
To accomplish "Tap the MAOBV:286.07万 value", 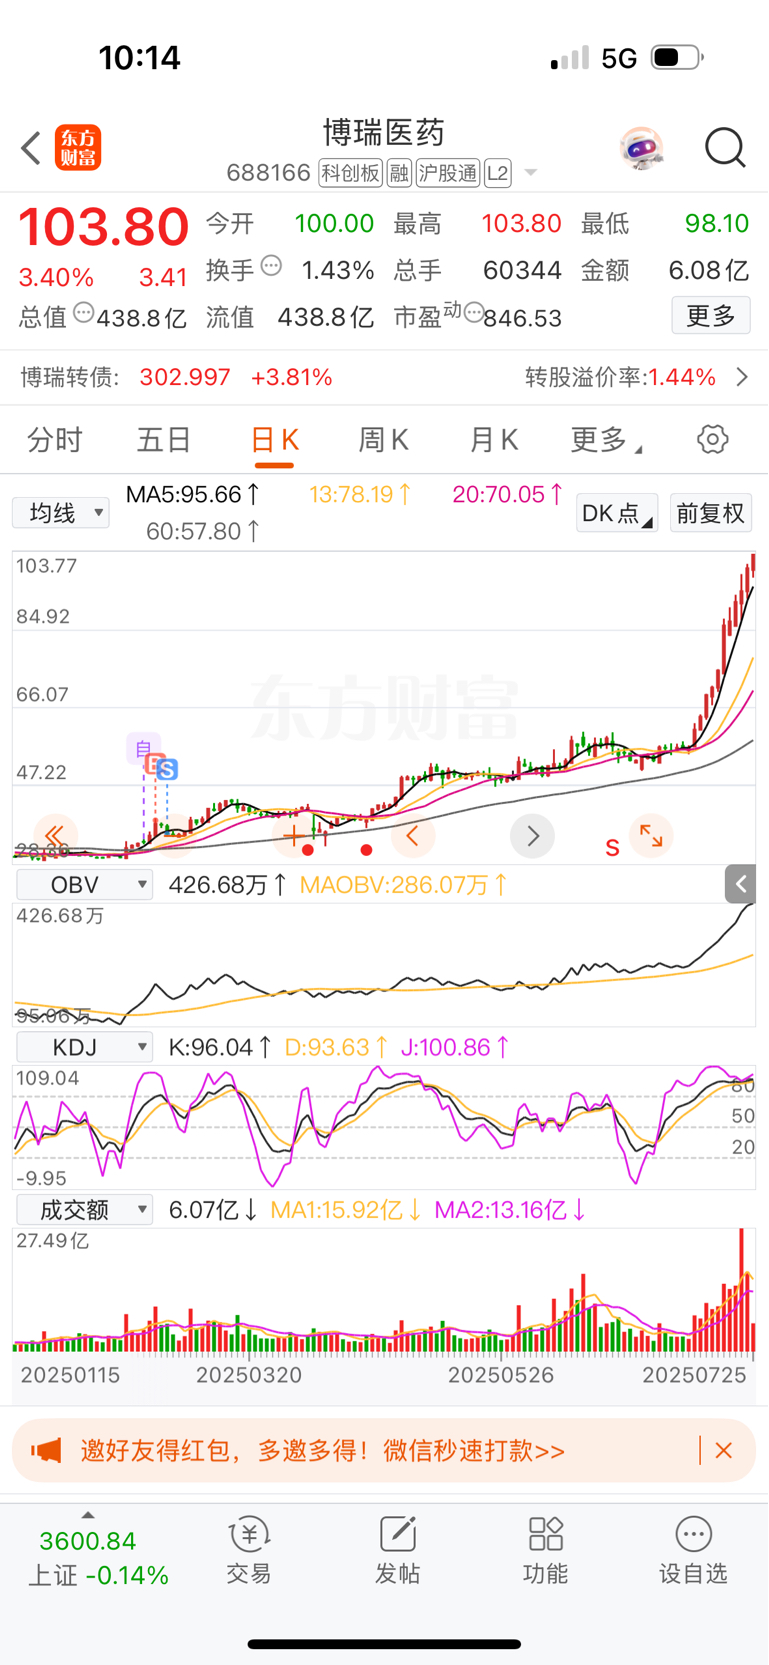I will (x=404, y=885).
